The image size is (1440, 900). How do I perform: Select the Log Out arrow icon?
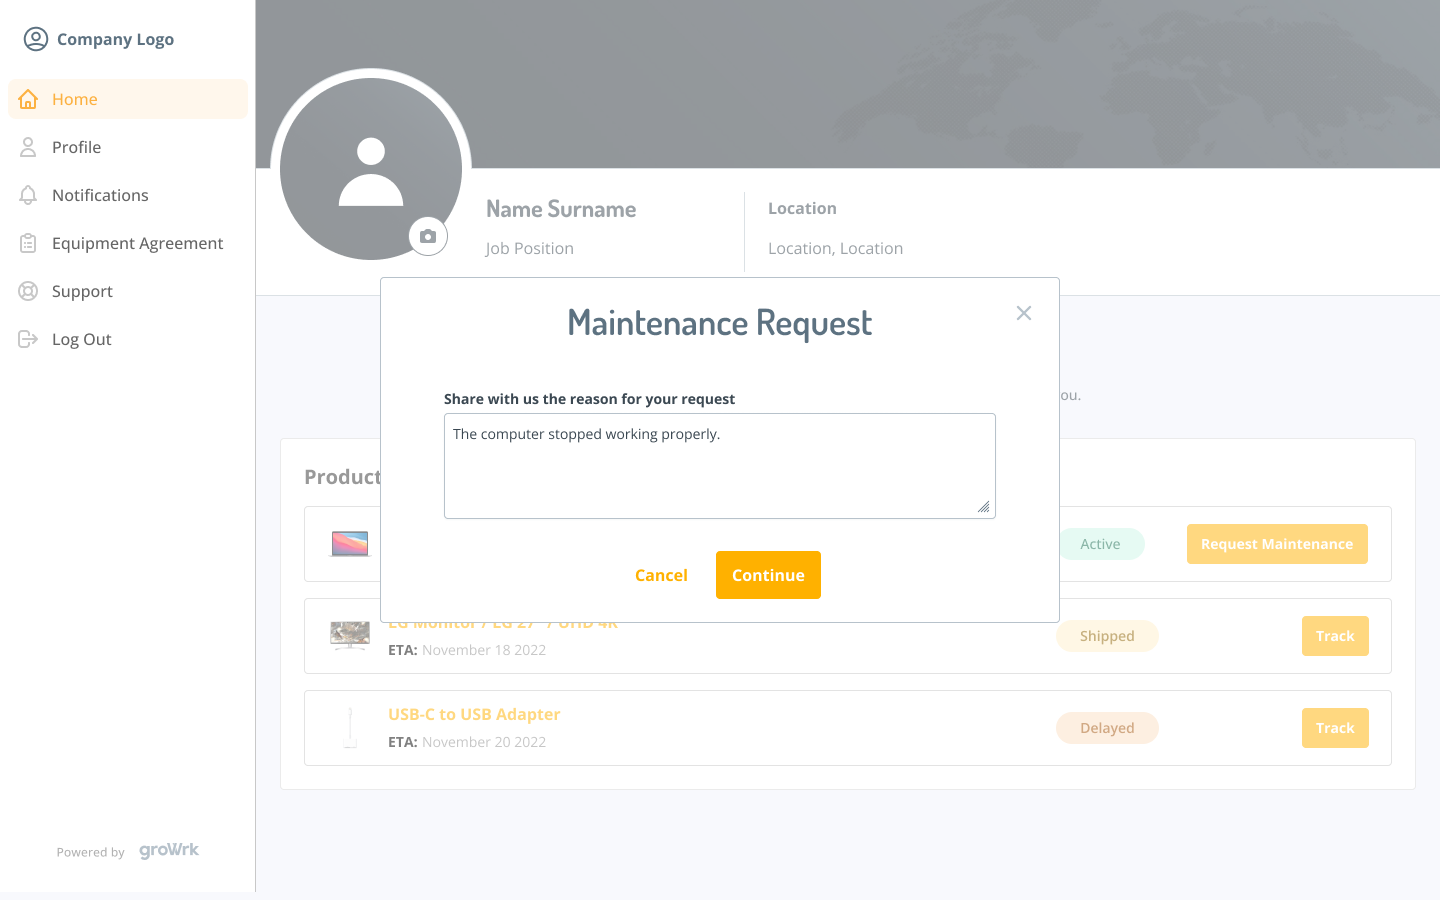pyautogui.click(x=28, y=339)
